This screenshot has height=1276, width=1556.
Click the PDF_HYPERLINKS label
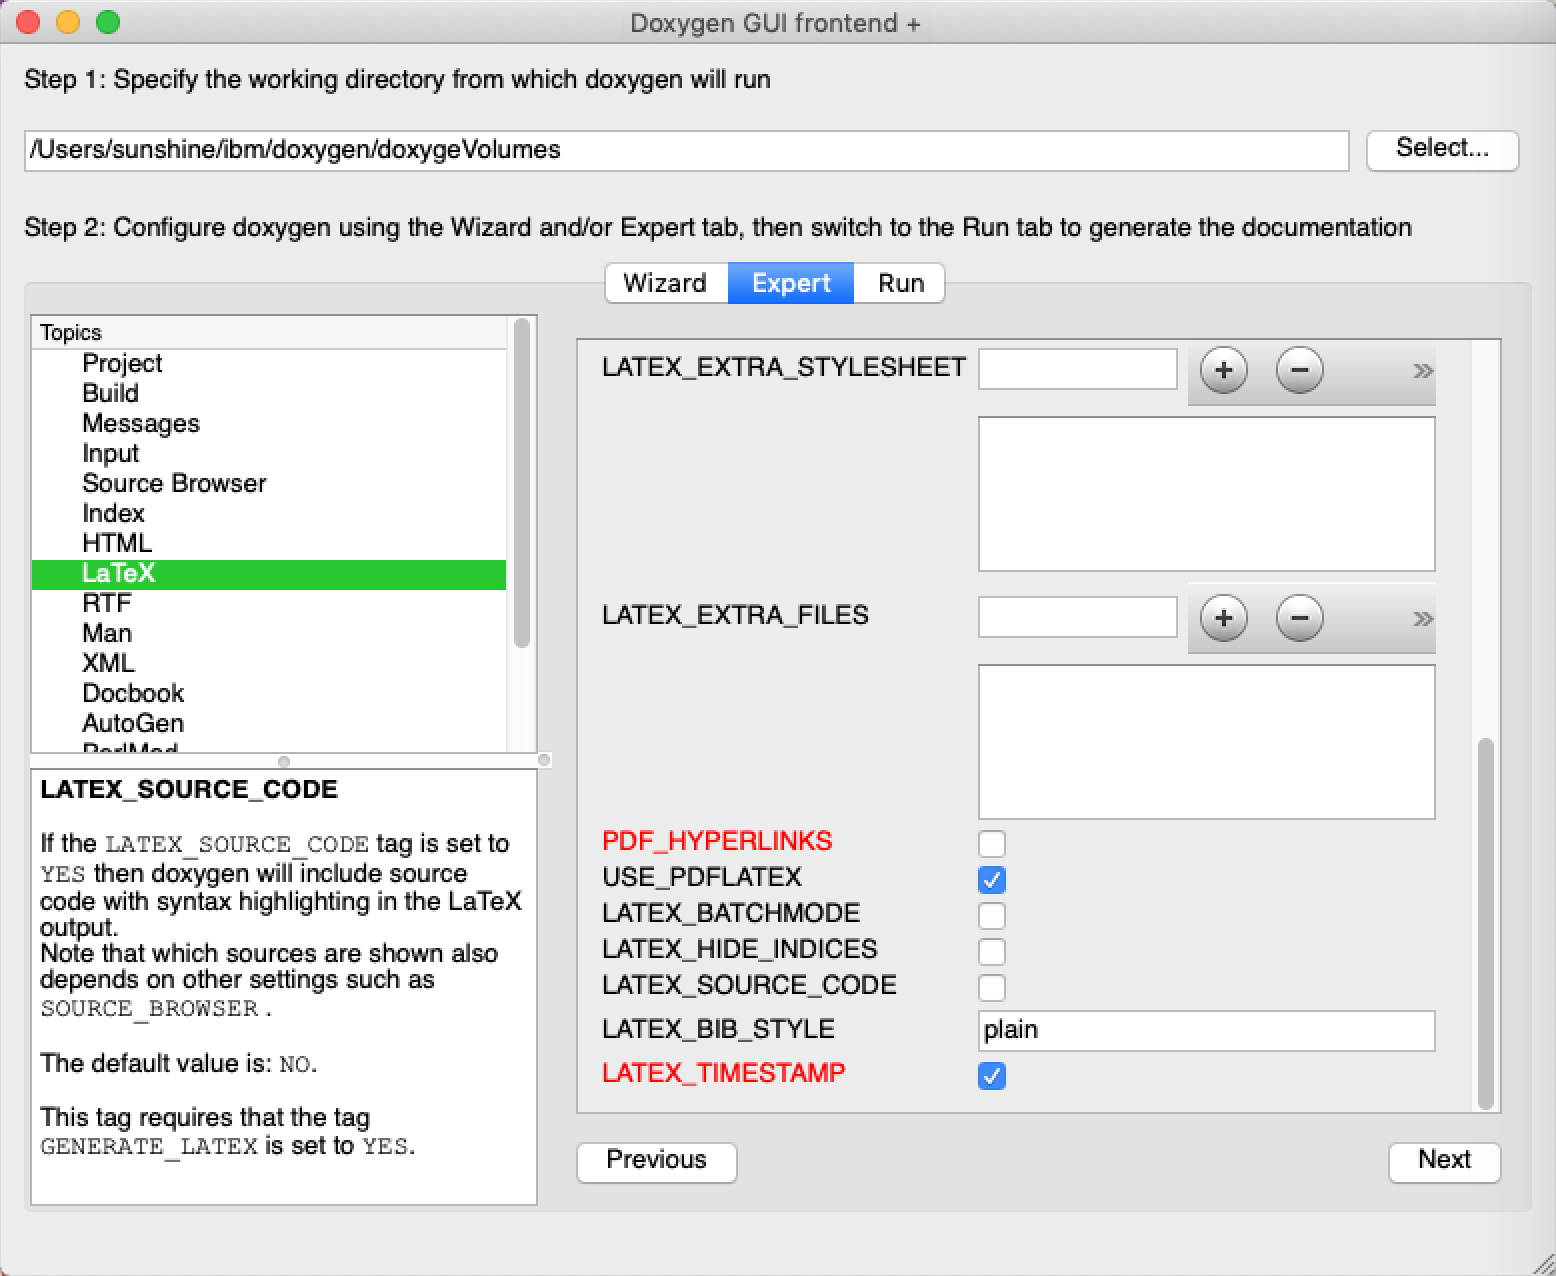(x=717, y=841)
